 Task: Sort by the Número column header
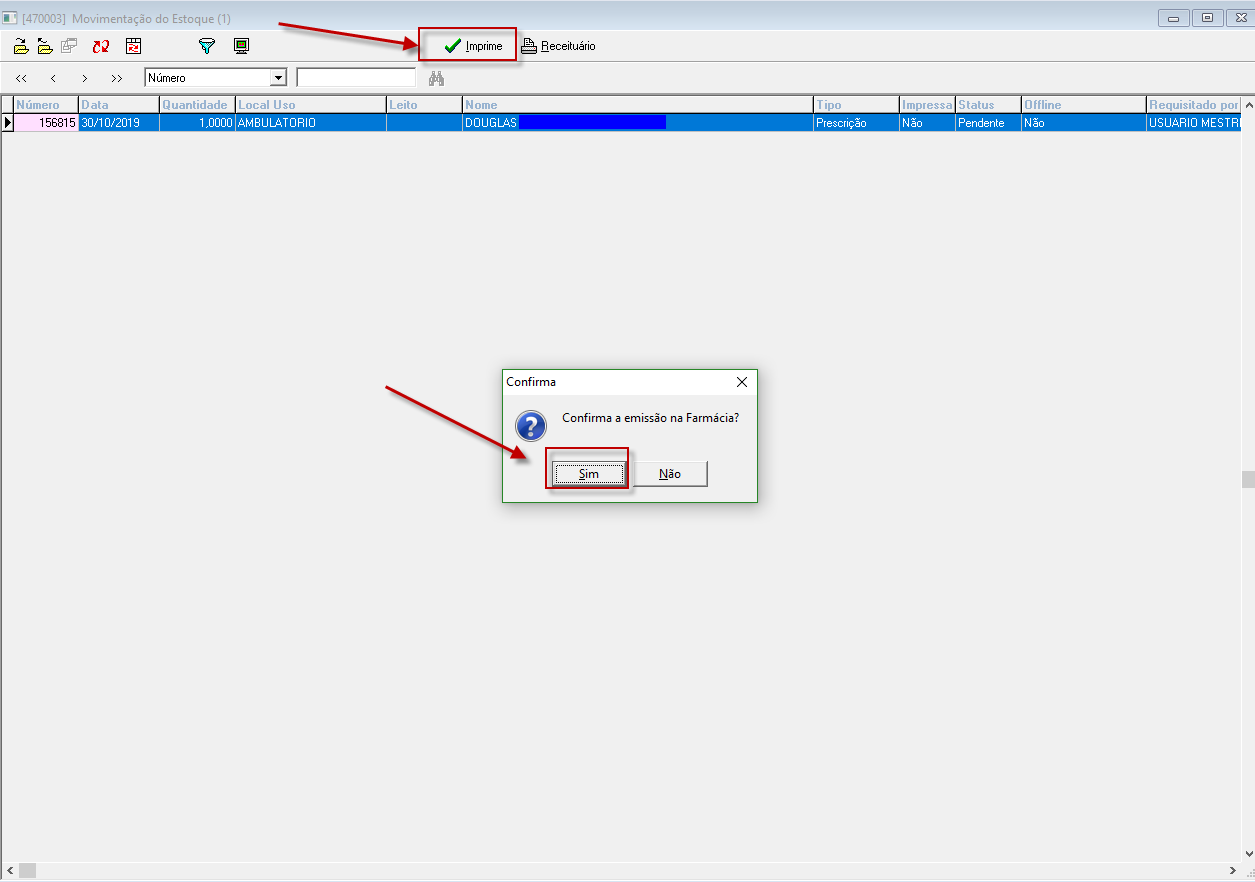46,105
